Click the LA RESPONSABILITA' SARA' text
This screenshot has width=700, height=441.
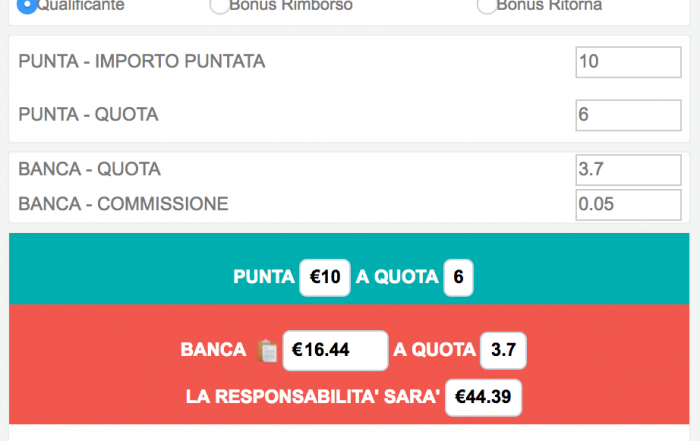tap(312, 397)
